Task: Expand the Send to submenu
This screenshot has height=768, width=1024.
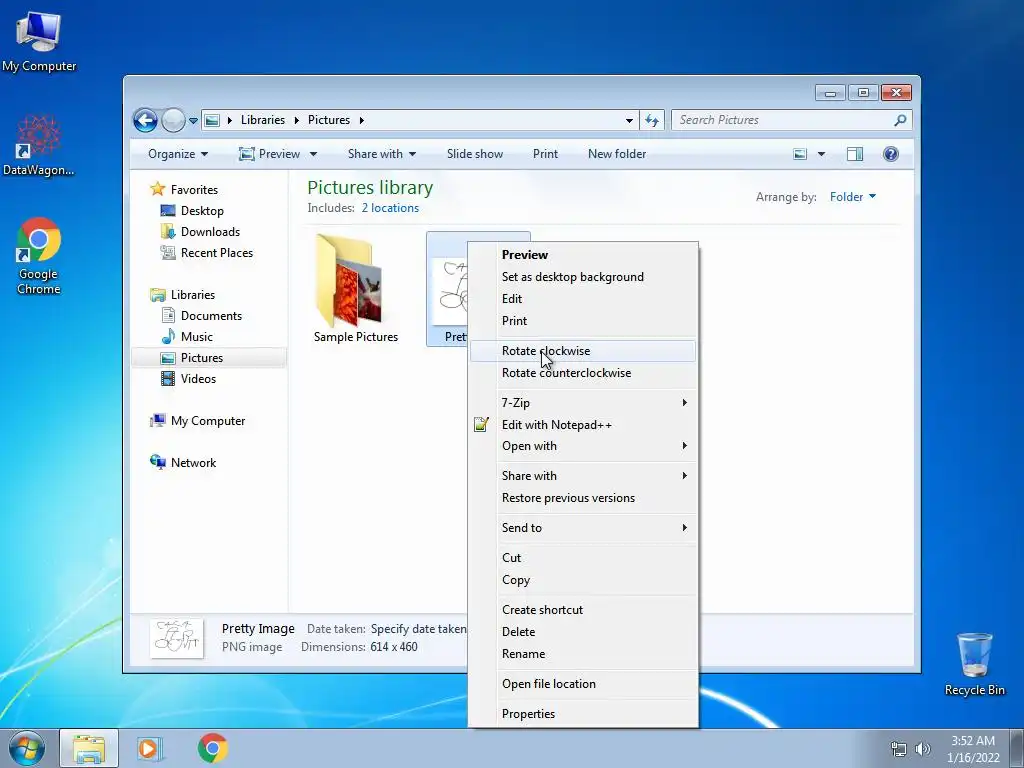Action: 583,528
